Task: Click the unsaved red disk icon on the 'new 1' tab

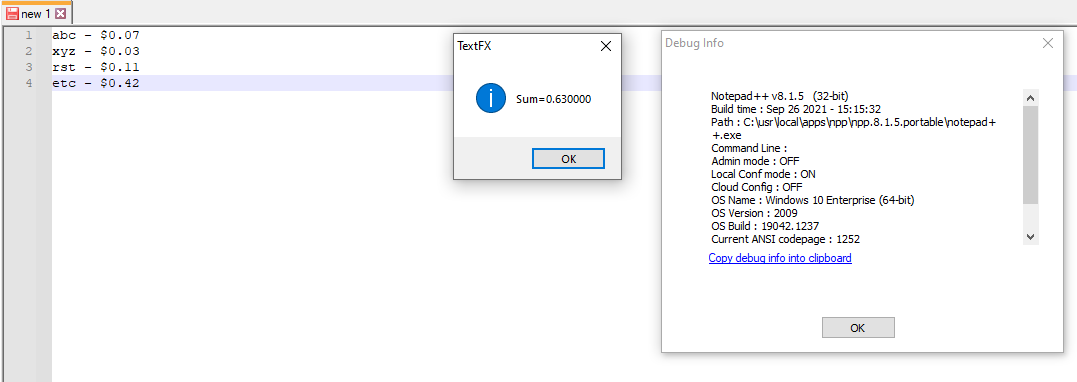Action: (13, 14)
